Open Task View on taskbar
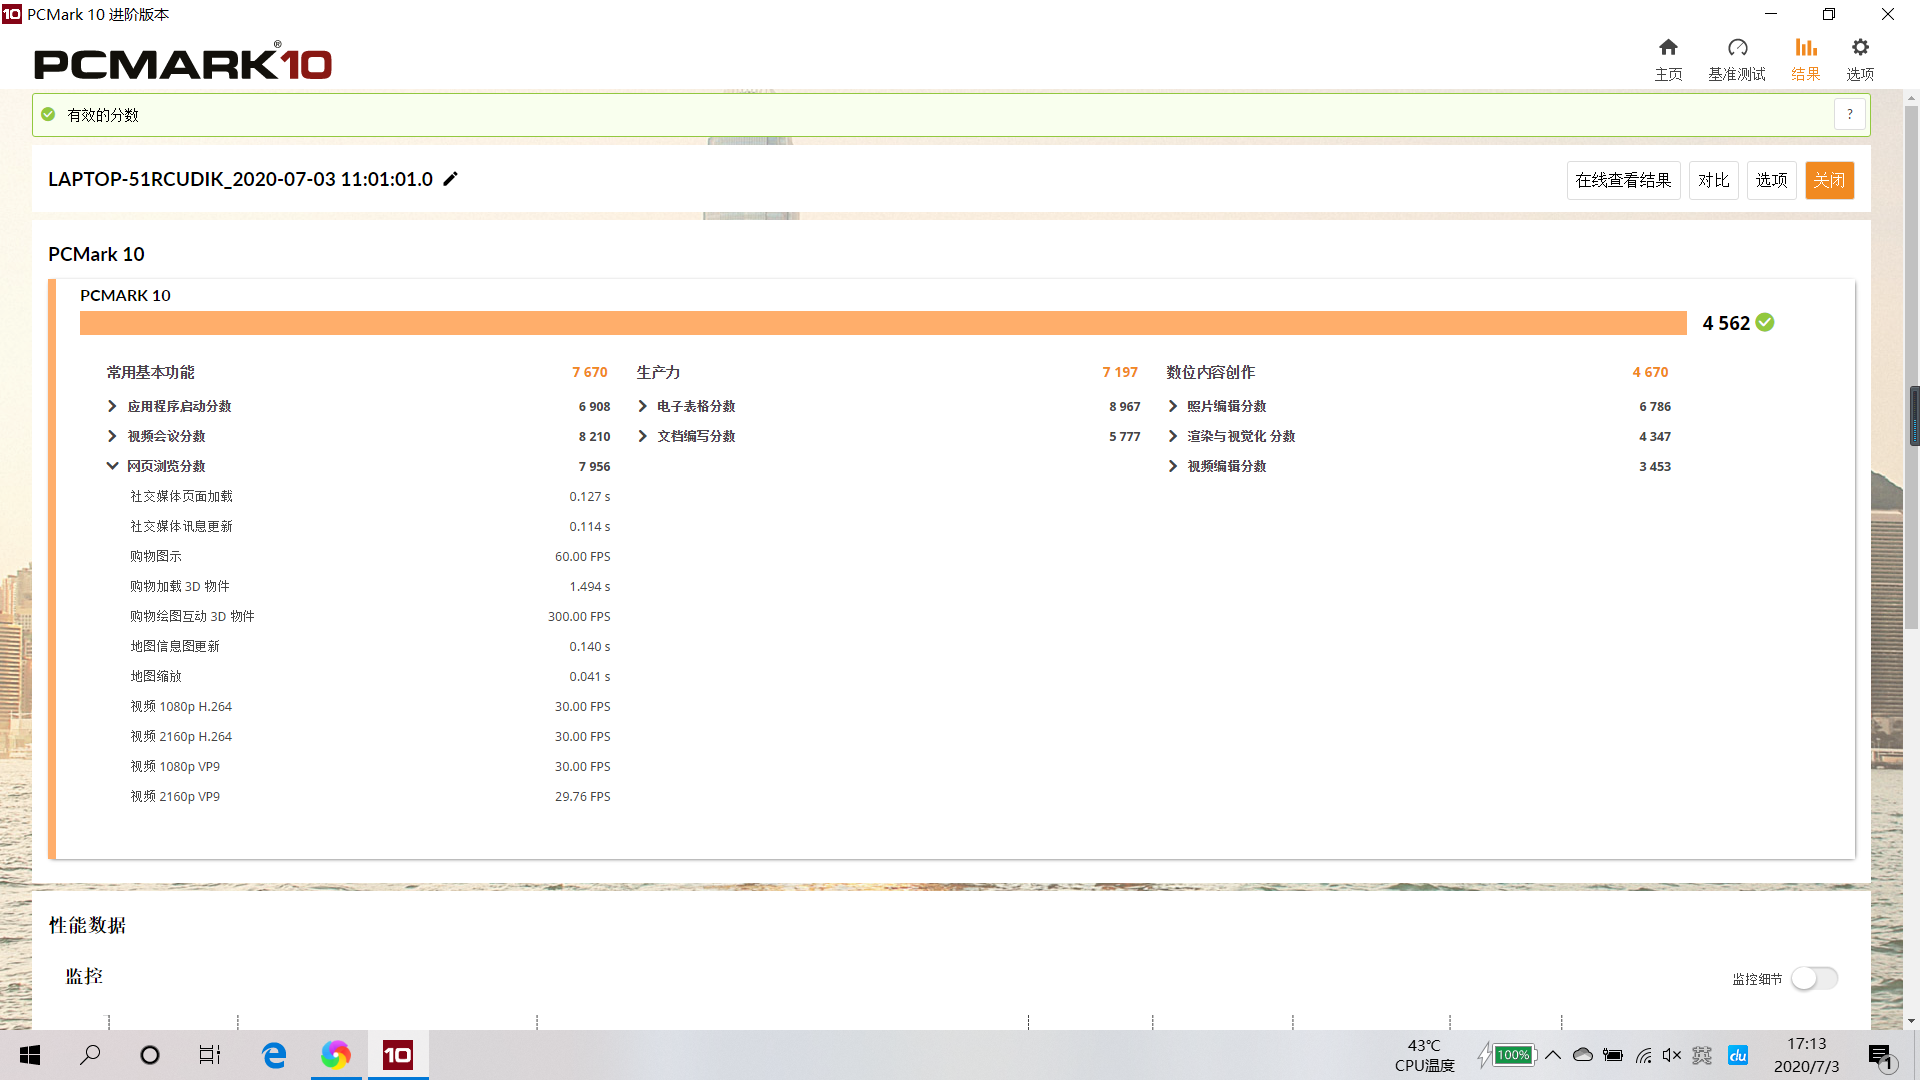The image size is (1920, 1080). (210, 1055)
